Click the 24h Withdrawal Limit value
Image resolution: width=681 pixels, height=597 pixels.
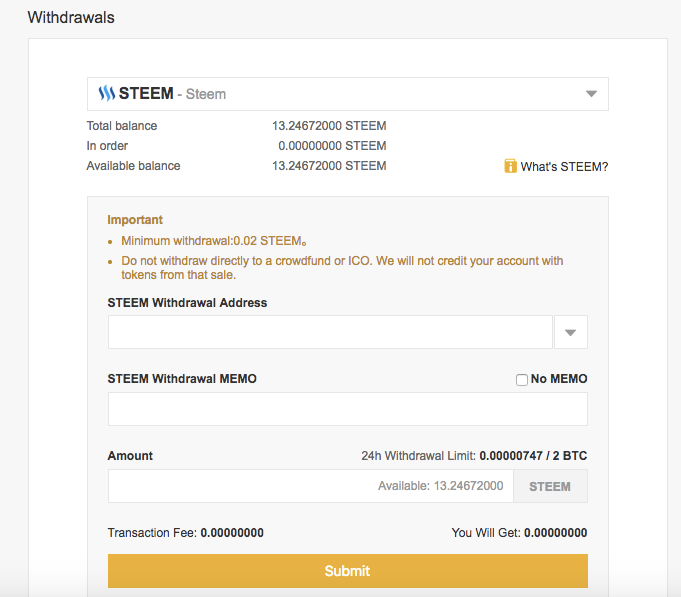tap(533, 456)
